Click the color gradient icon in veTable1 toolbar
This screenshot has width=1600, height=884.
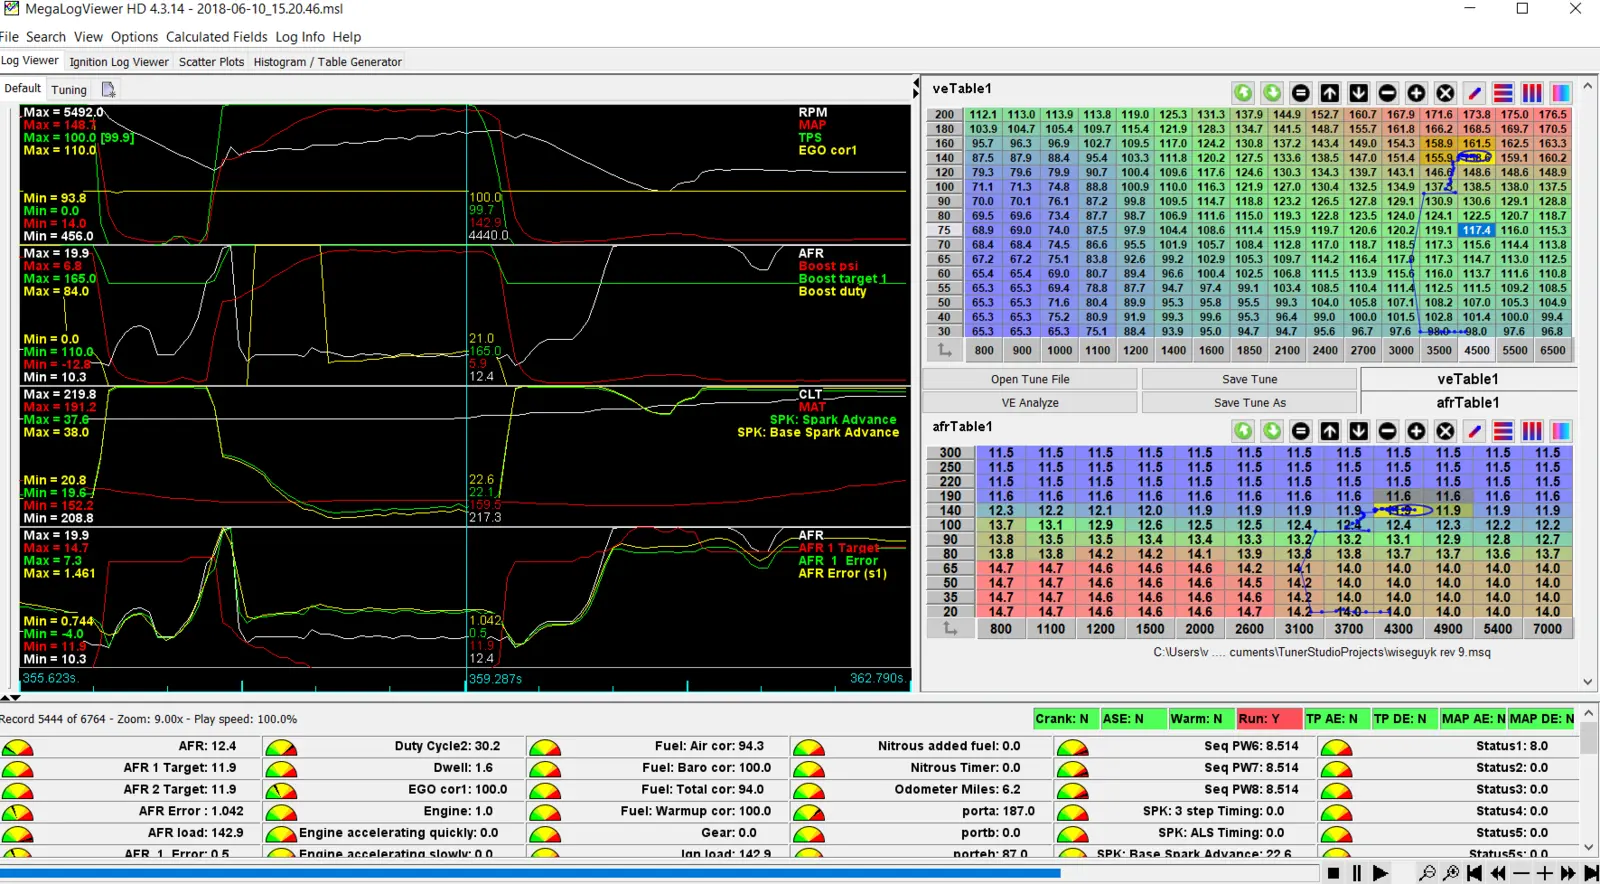coord(1561,93)
